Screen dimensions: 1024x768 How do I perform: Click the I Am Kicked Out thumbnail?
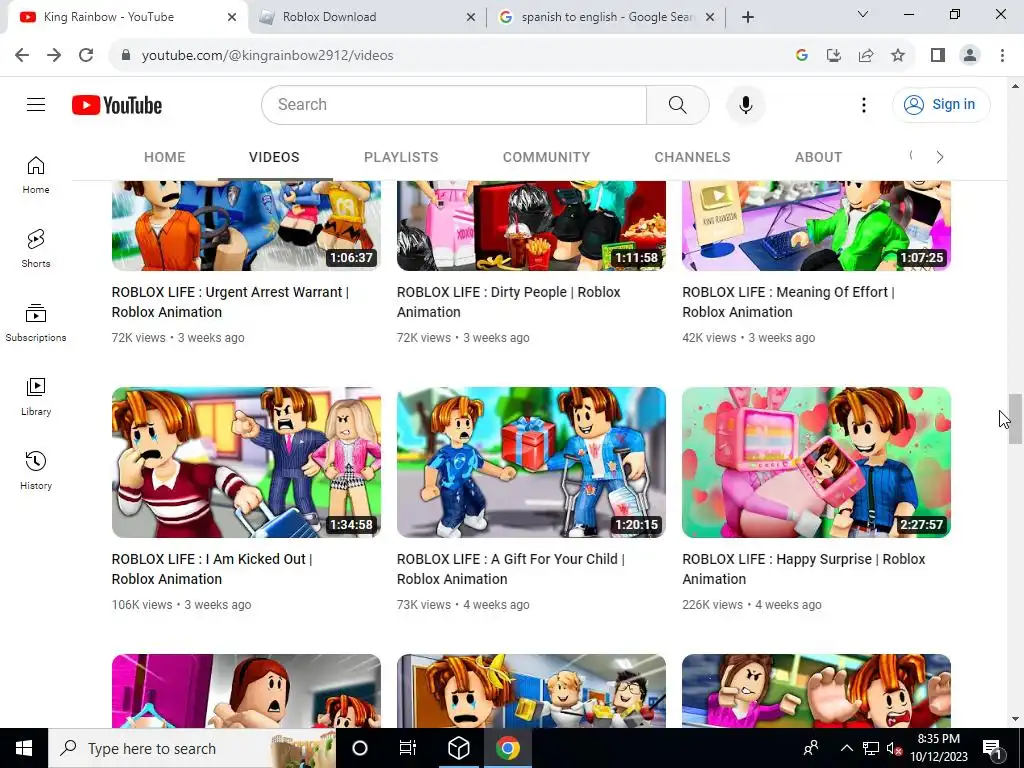pyautogui.click(x=246, y=462)
